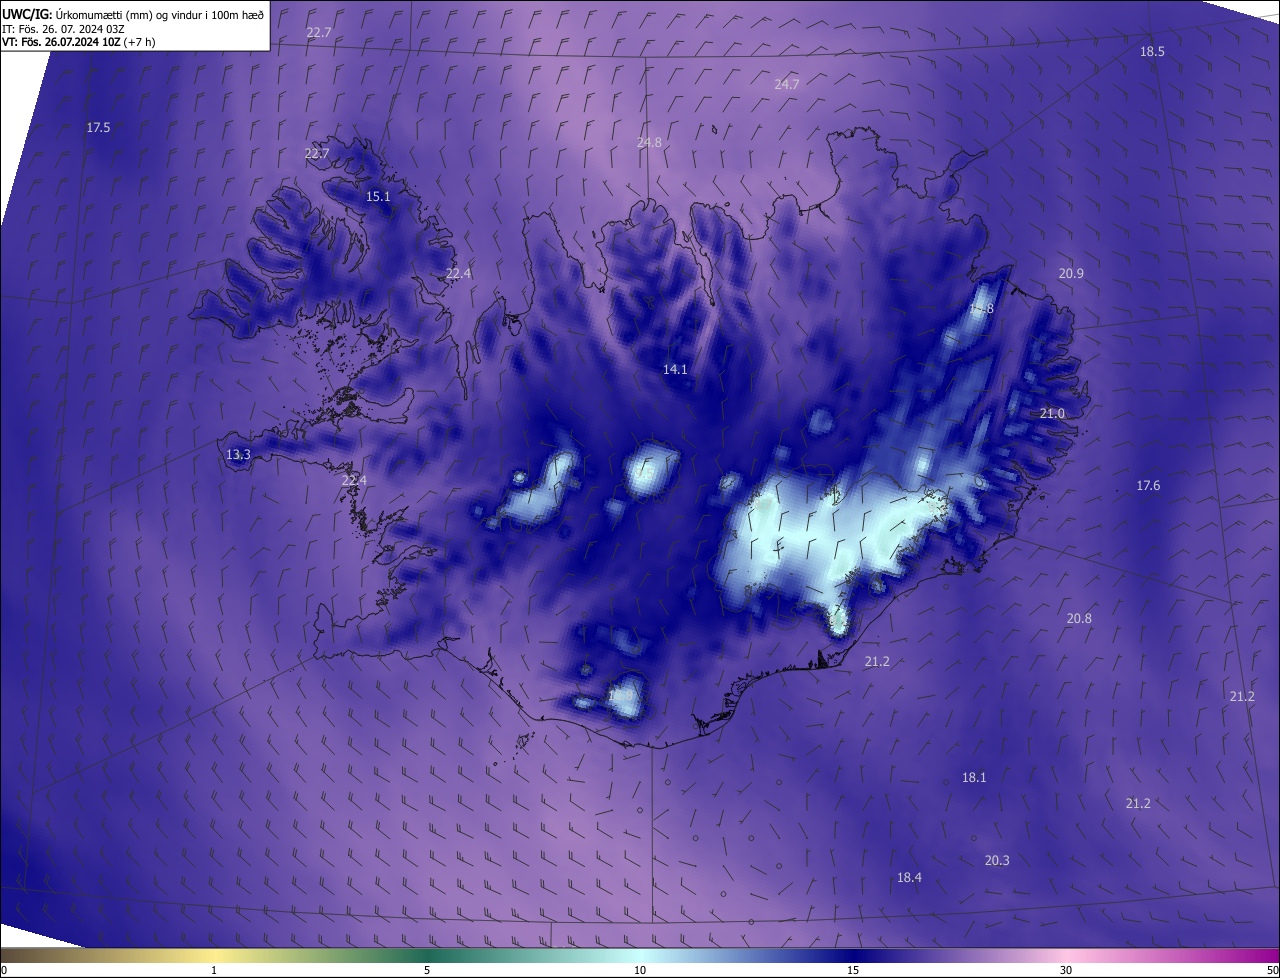Screen dimensions: 1280x978
Task: Click the '5' tick on the color scale
Action: pyautogui.click(x=427, y=970)
